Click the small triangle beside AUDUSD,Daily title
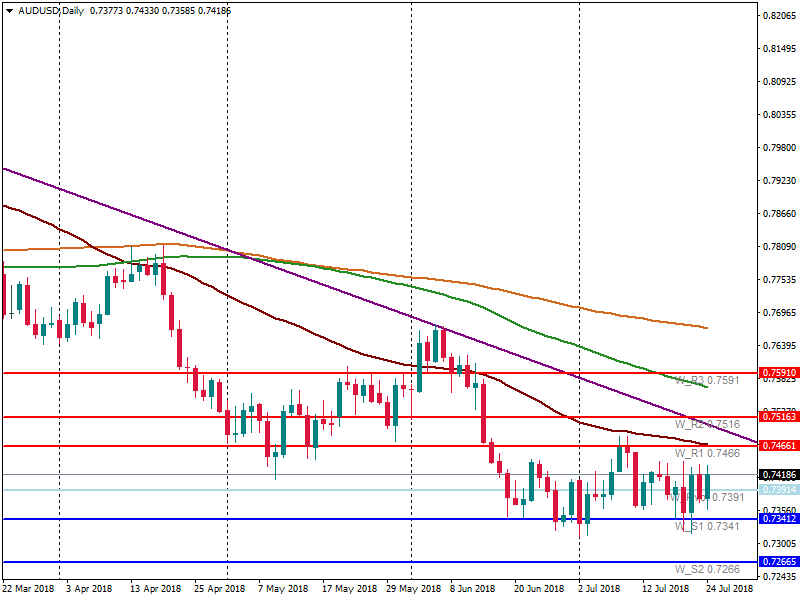This screenshot has width=800, height=600. click(x=9, y=10)
